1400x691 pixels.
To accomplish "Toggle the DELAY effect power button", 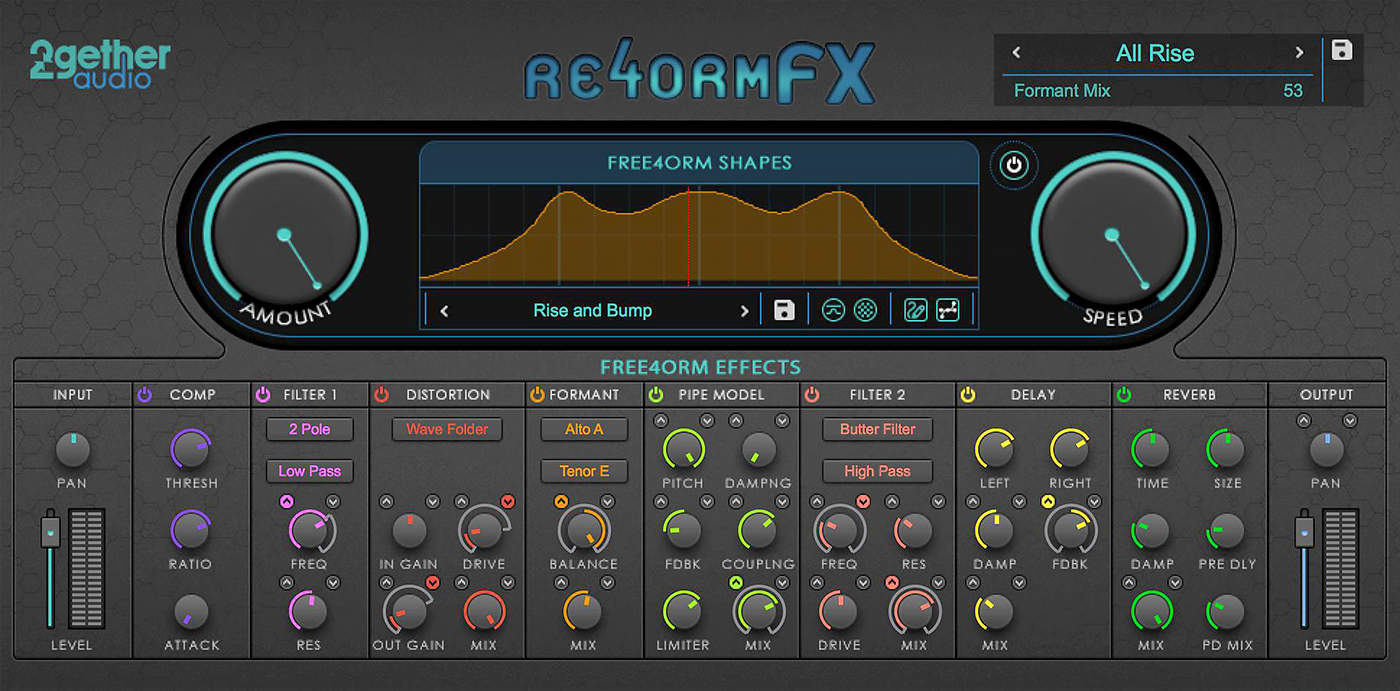I will click(967, 395).
